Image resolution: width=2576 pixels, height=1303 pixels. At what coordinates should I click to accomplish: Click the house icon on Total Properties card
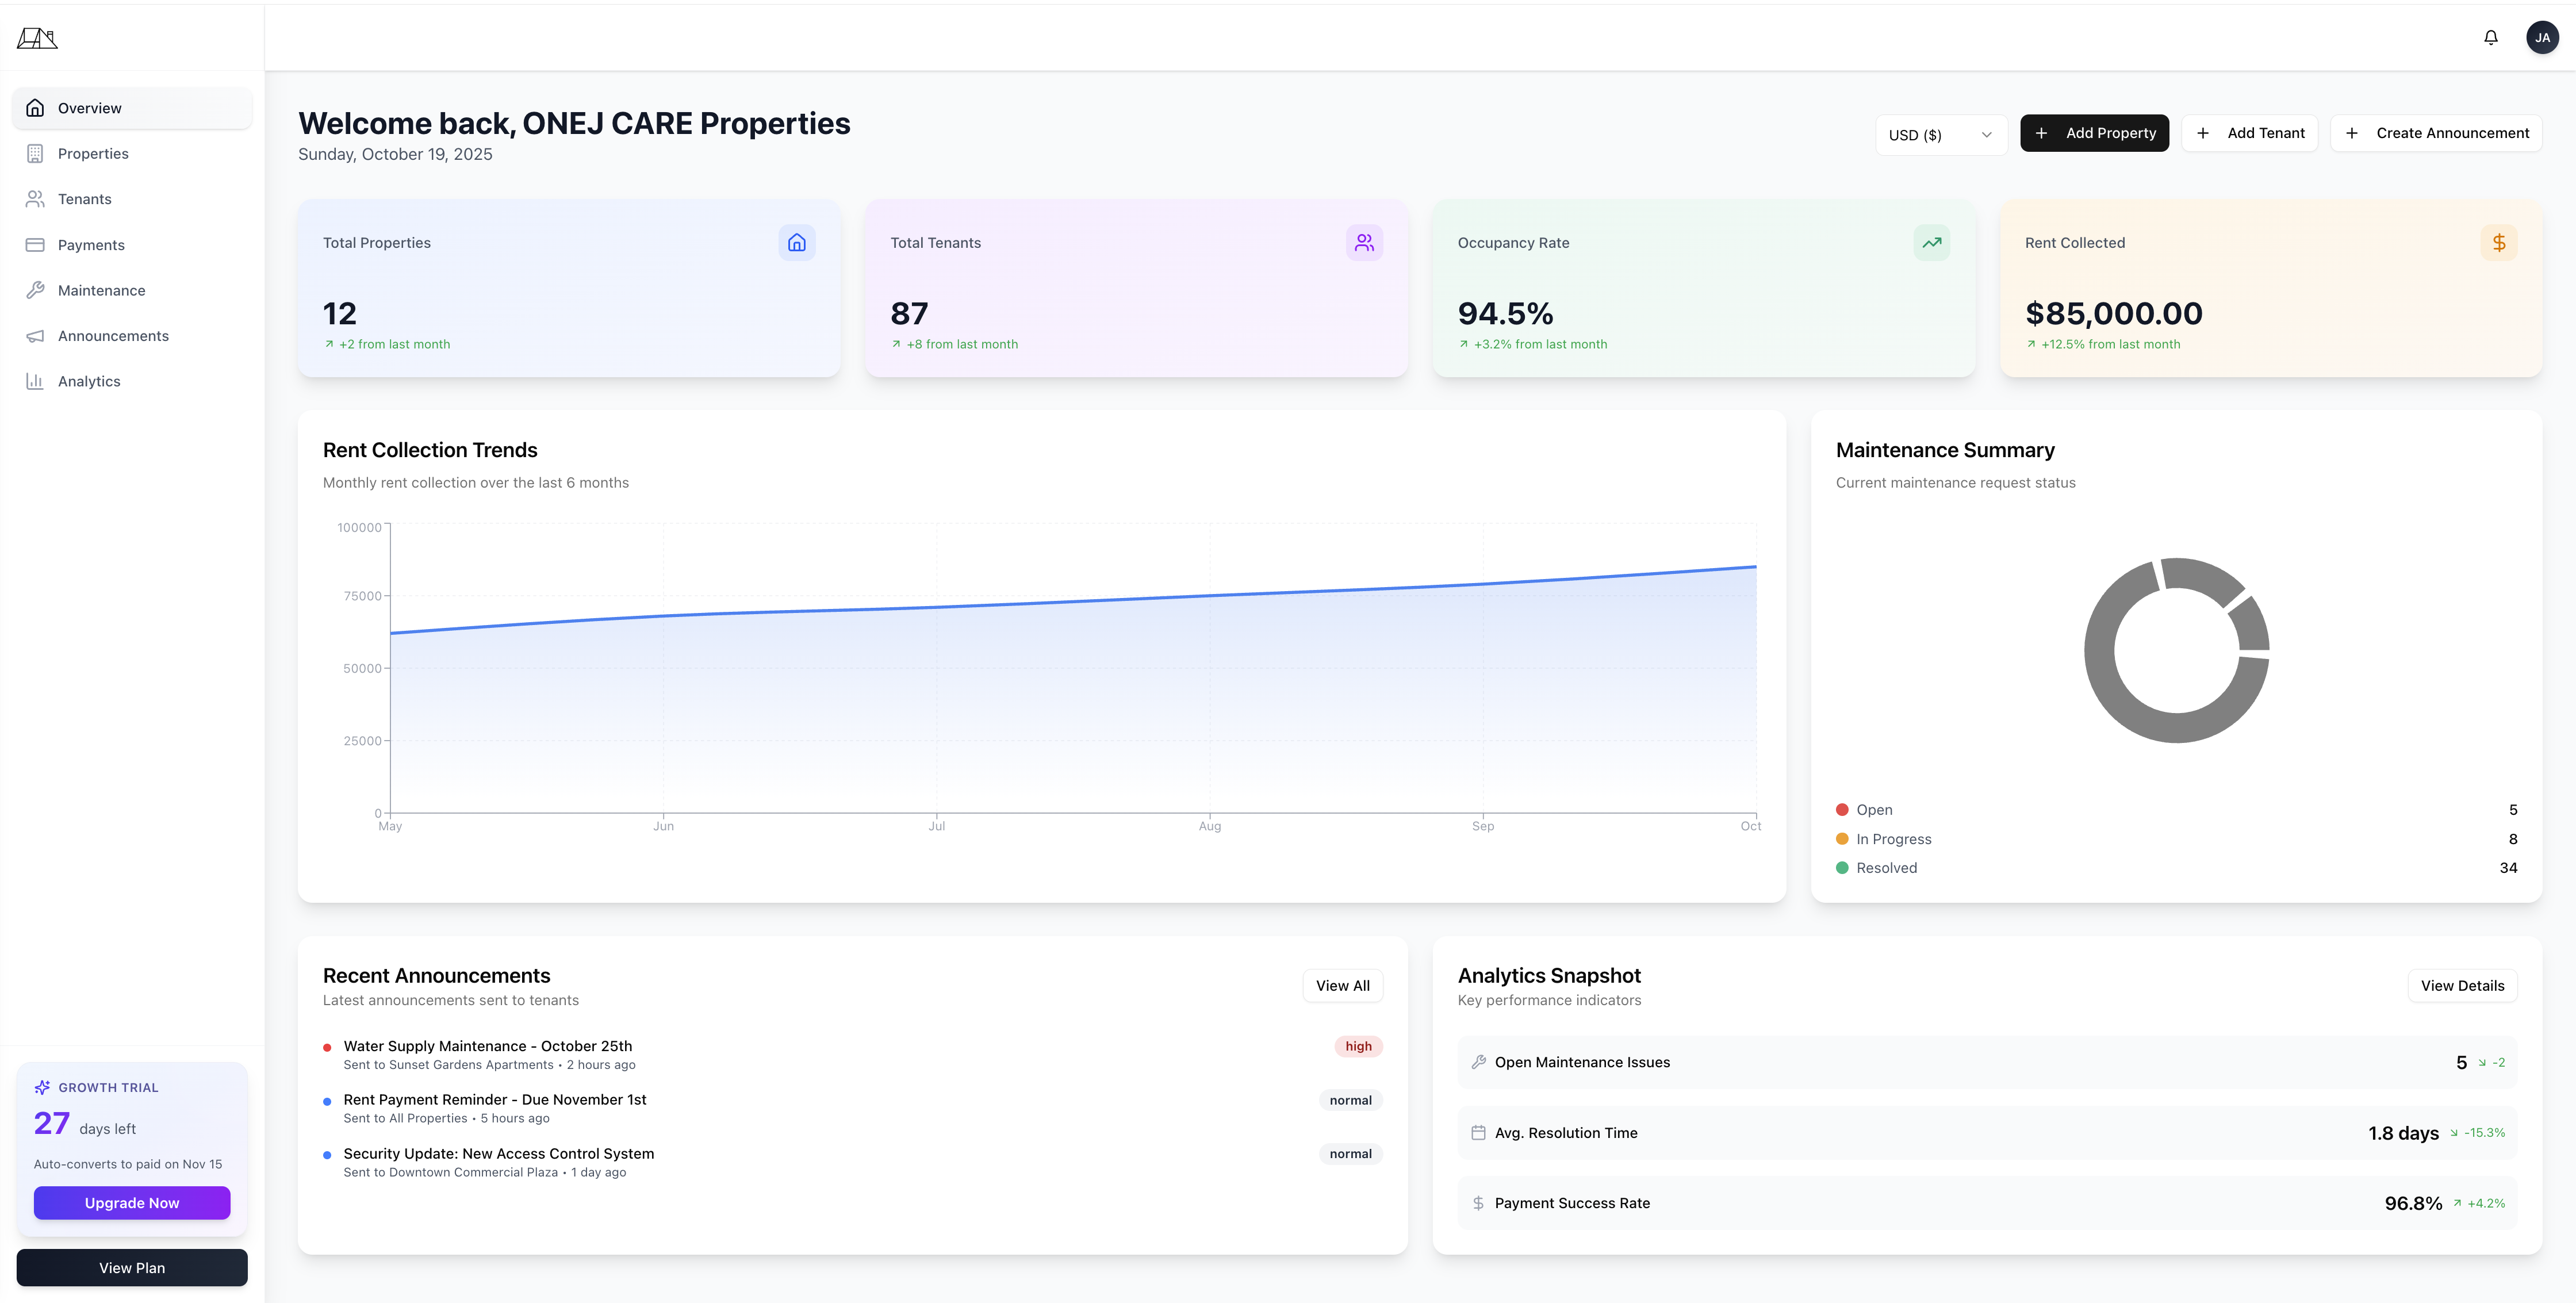click(796, 242)
